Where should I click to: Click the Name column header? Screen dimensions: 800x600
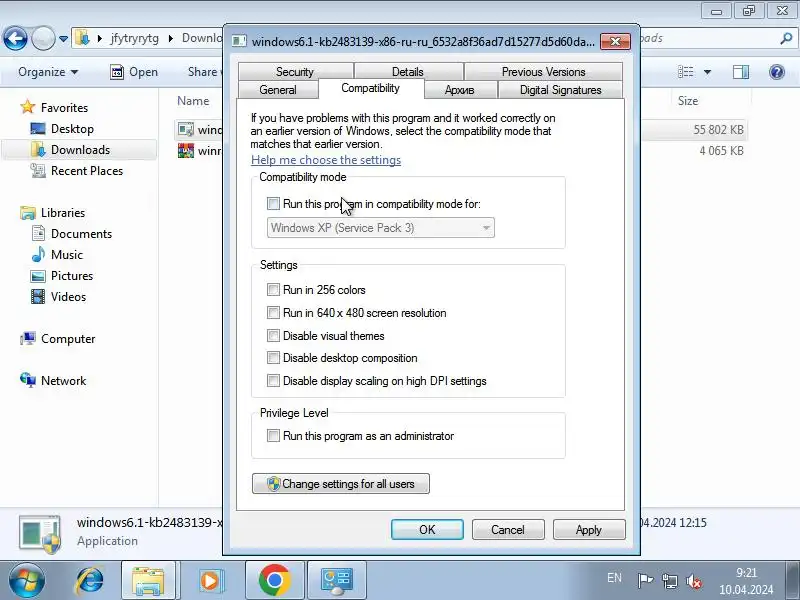193,101
